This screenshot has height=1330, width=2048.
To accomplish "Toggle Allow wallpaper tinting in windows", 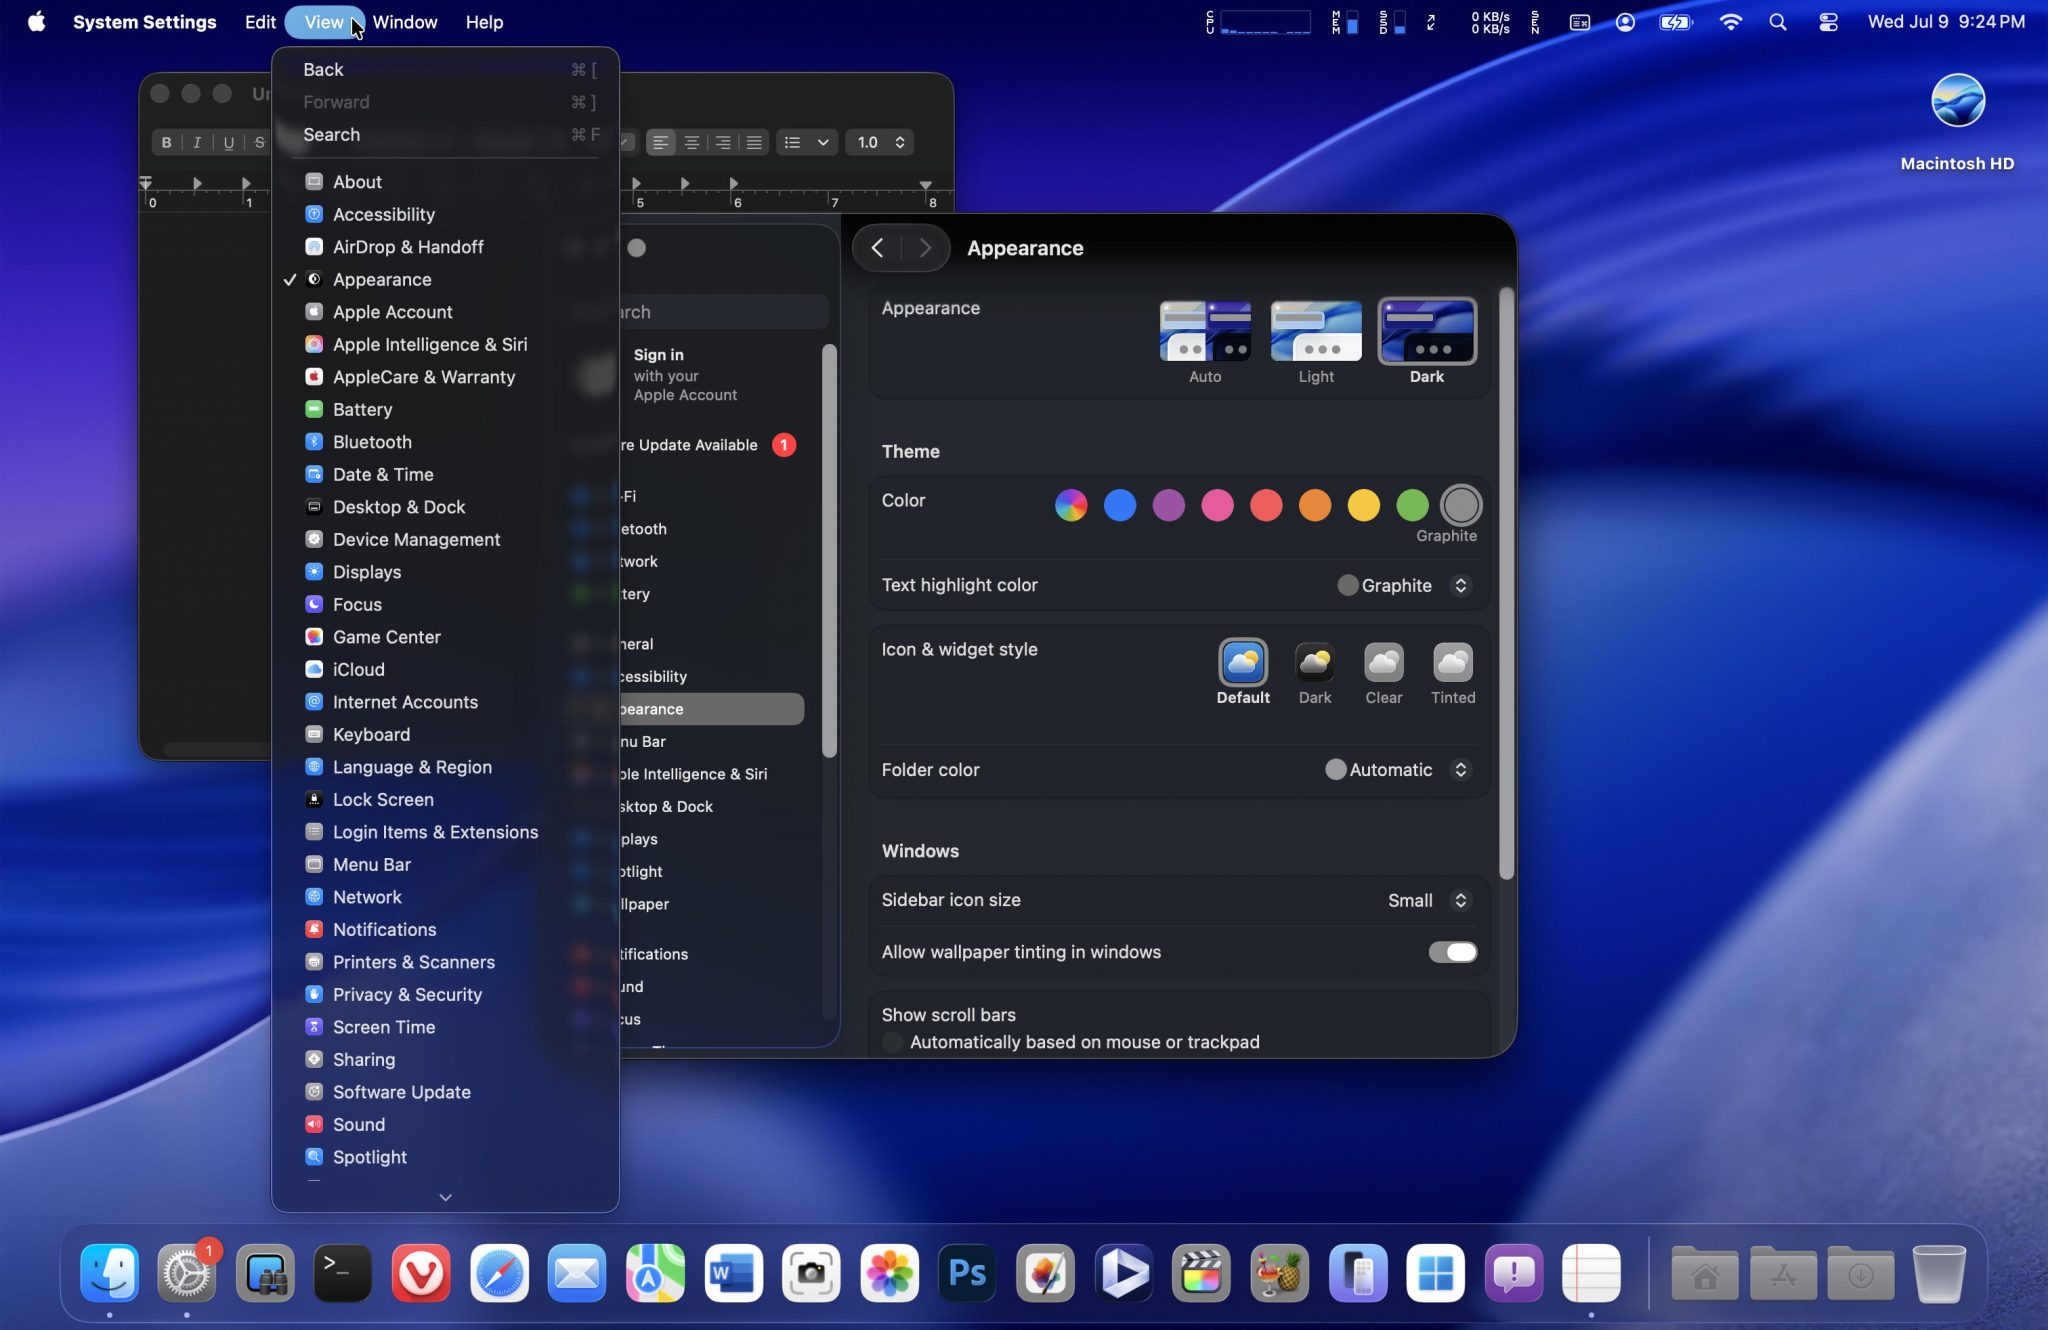I will click(1452, 952).
